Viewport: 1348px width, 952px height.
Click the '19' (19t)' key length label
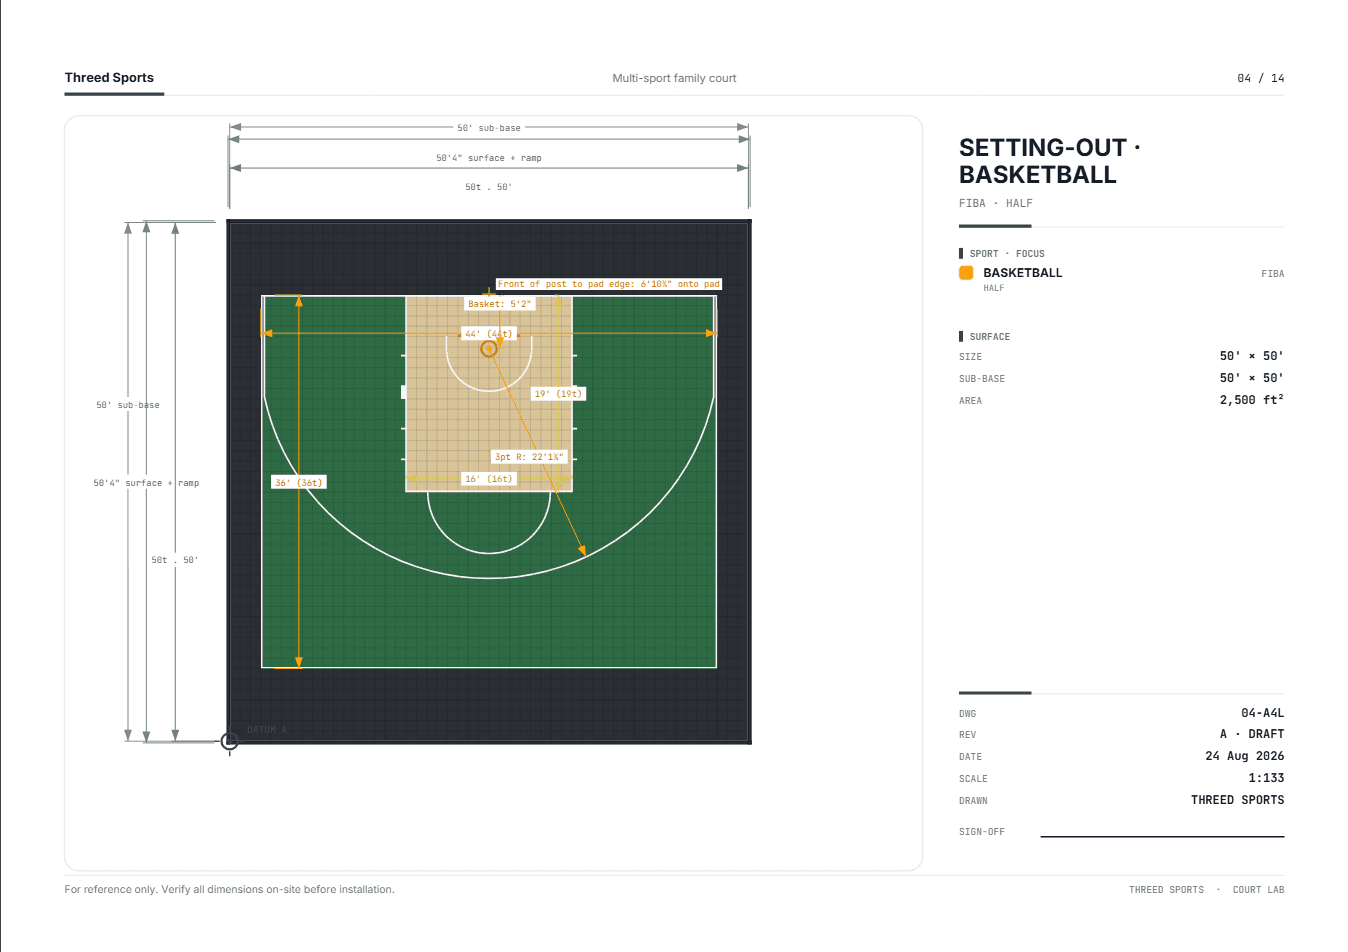pos(558,394)
